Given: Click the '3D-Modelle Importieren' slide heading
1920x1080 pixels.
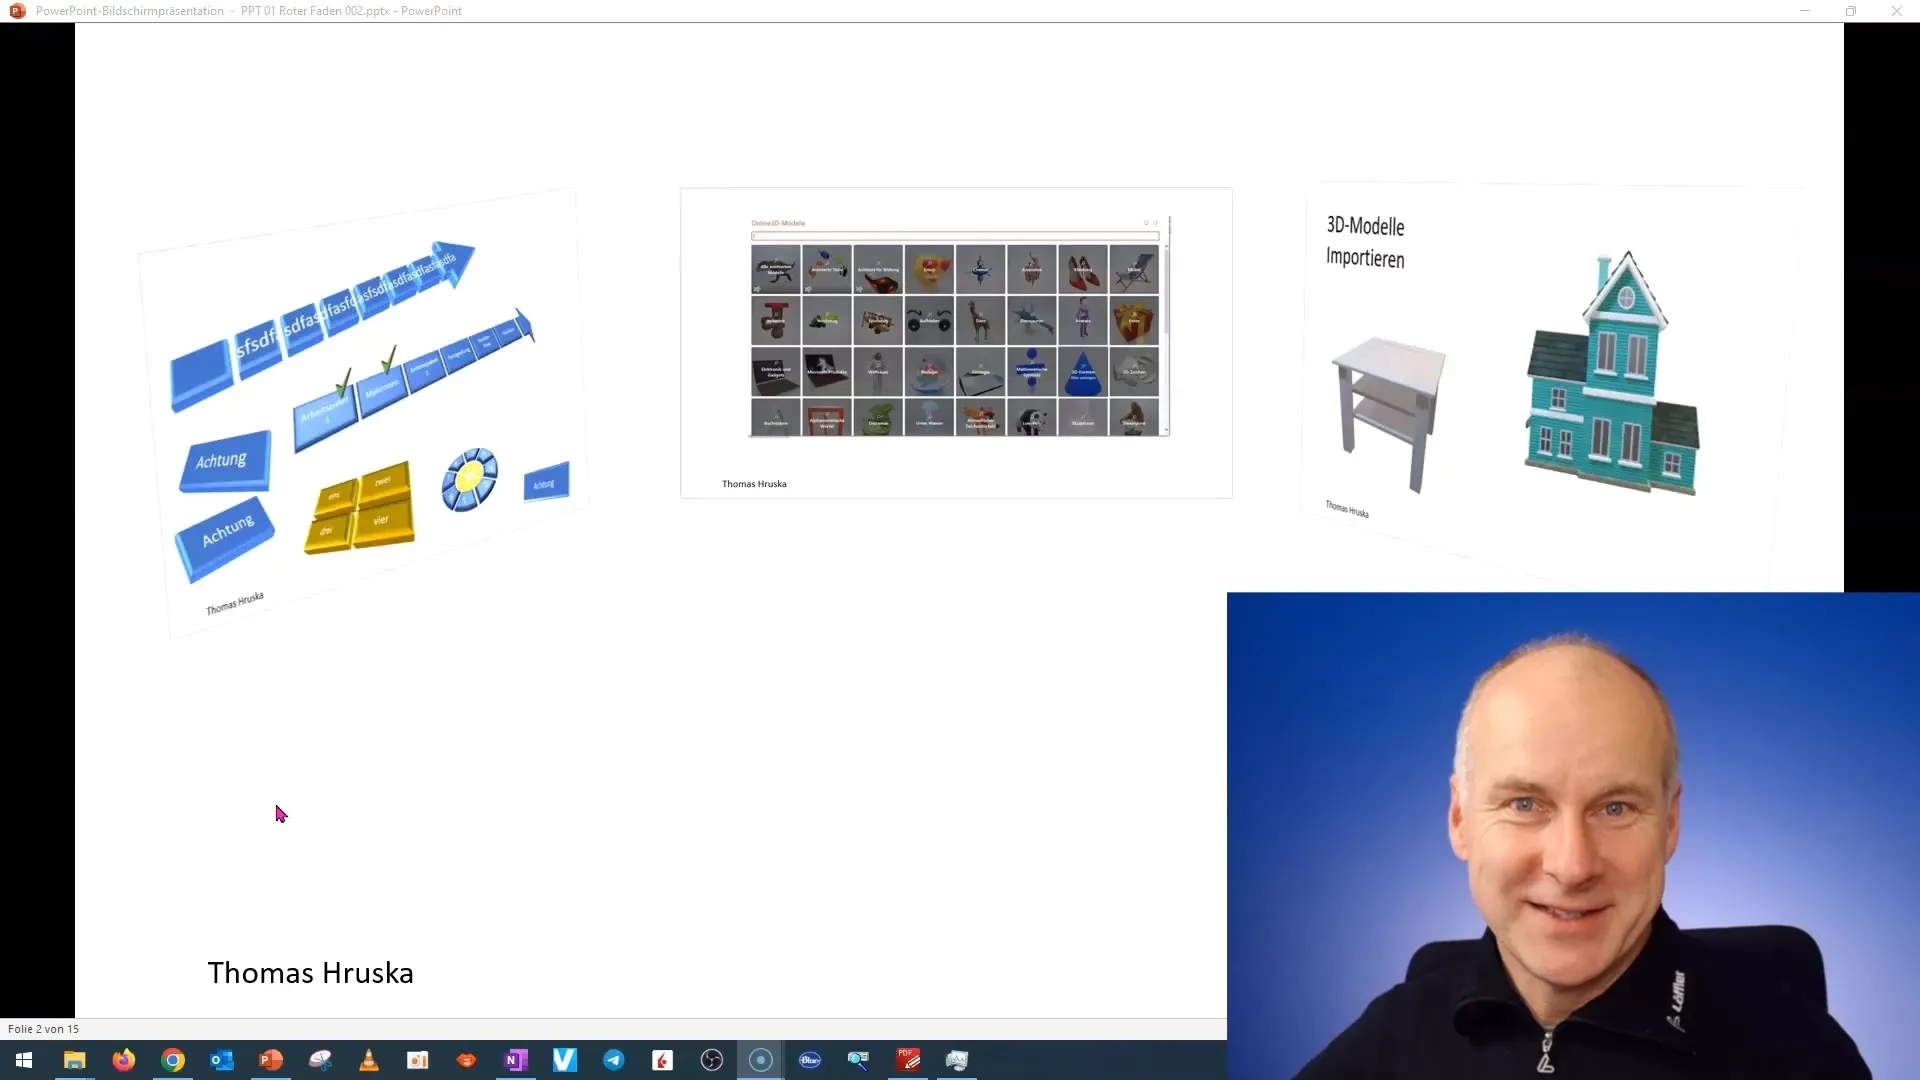Looking at the screenshot, I should (x=1365, y=242).
